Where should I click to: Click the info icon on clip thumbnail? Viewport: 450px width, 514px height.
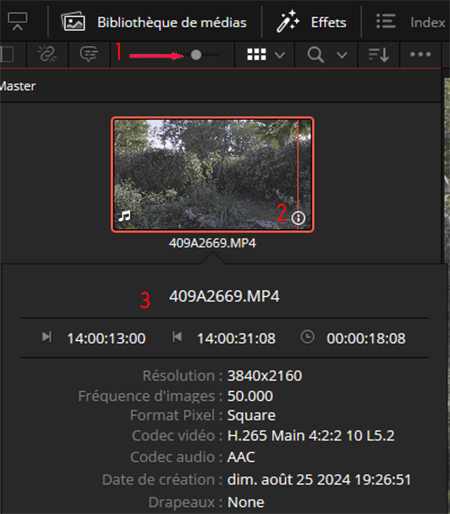[x=298, y=218]
